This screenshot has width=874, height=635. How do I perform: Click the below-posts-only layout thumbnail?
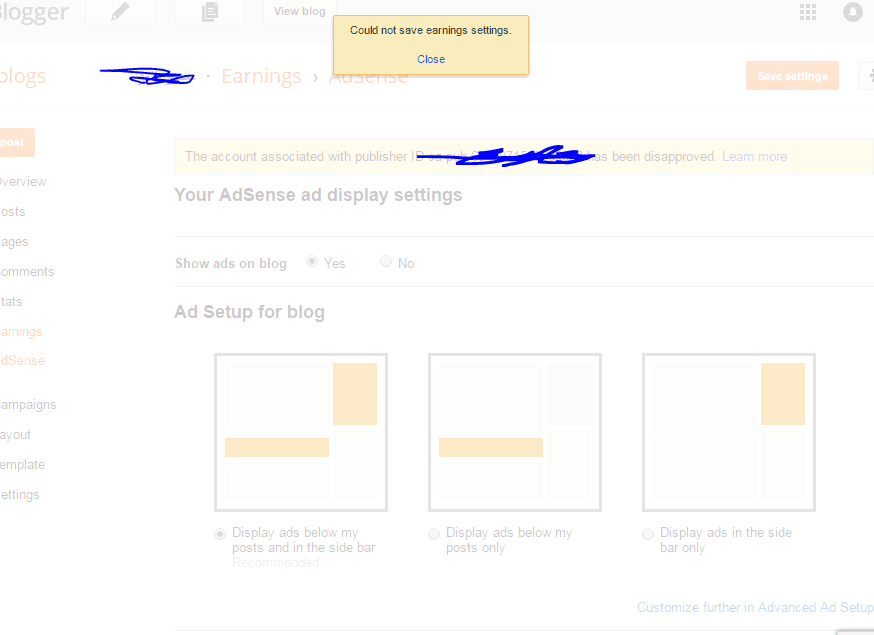[x=514, y=432]
